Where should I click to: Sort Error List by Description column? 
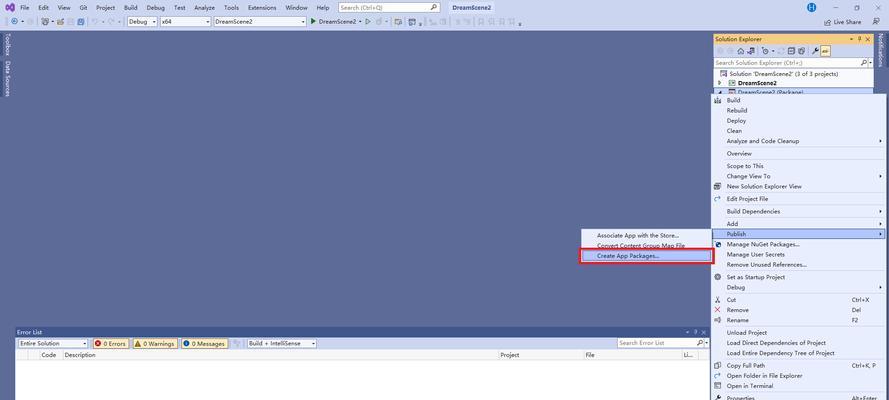[280, 355]
